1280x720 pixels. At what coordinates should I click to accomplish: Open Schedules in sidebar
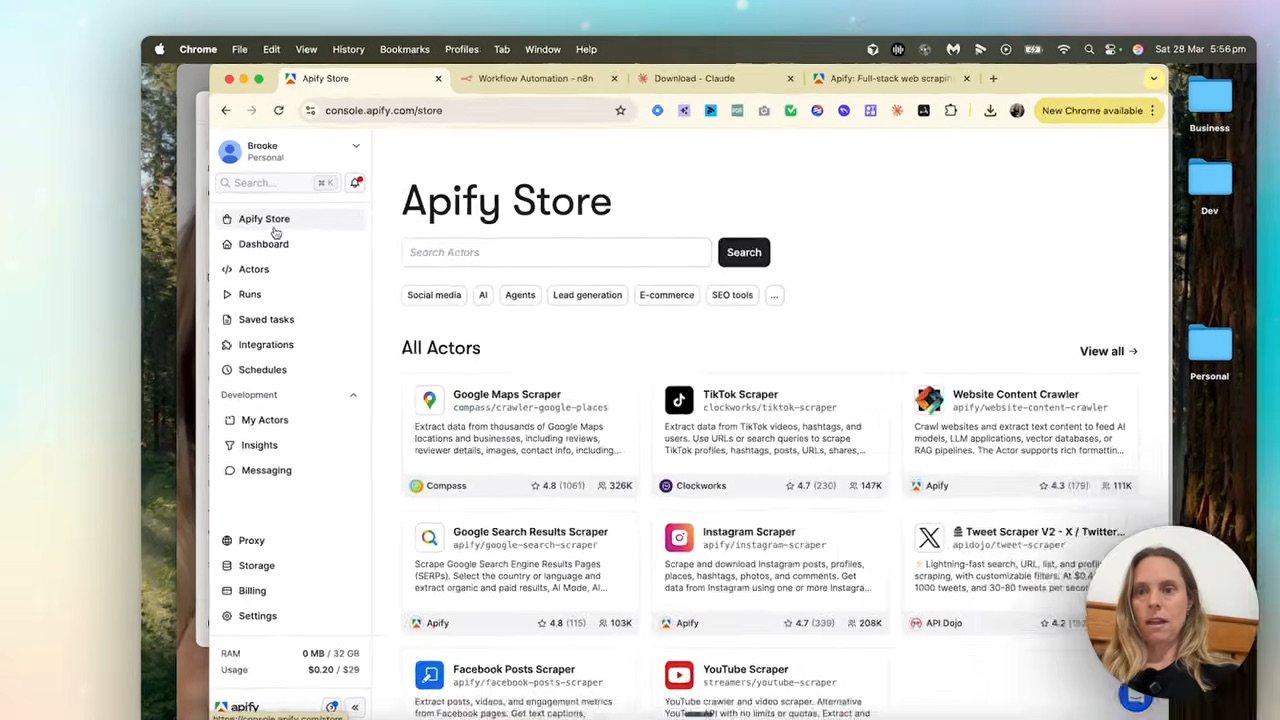click(262, 369)
